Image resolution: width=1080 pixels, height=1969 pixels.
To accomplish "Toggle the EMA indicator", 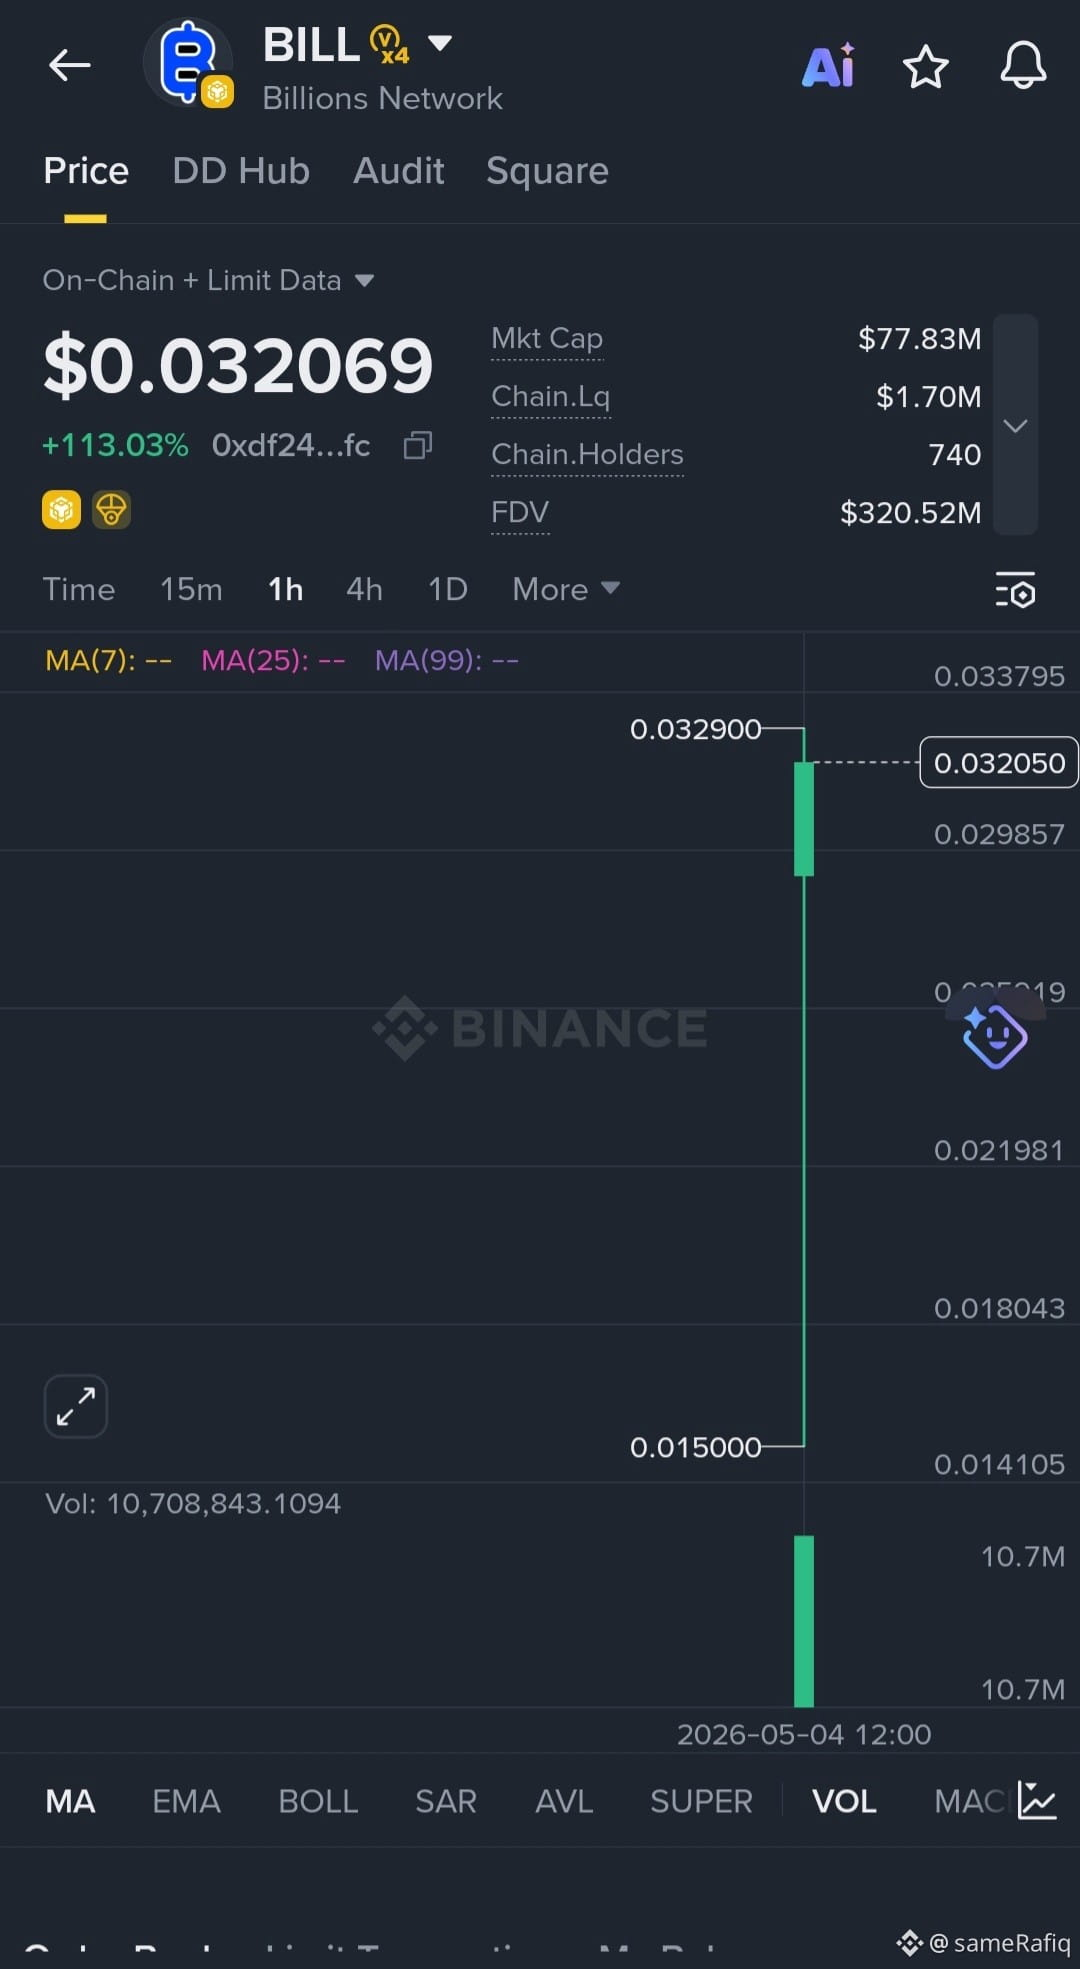I will click(x=186, y=1801).
